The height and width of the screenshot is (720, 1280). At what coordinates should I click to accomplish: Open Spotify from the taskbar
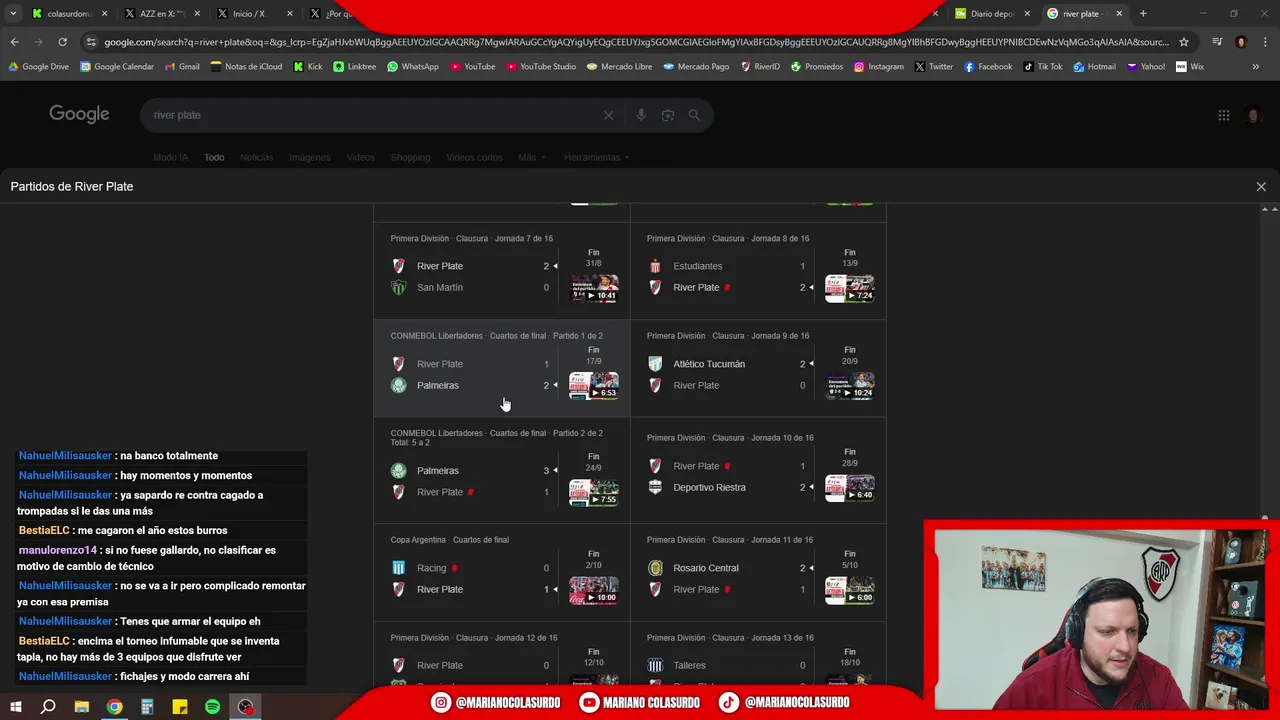[212, 707]
